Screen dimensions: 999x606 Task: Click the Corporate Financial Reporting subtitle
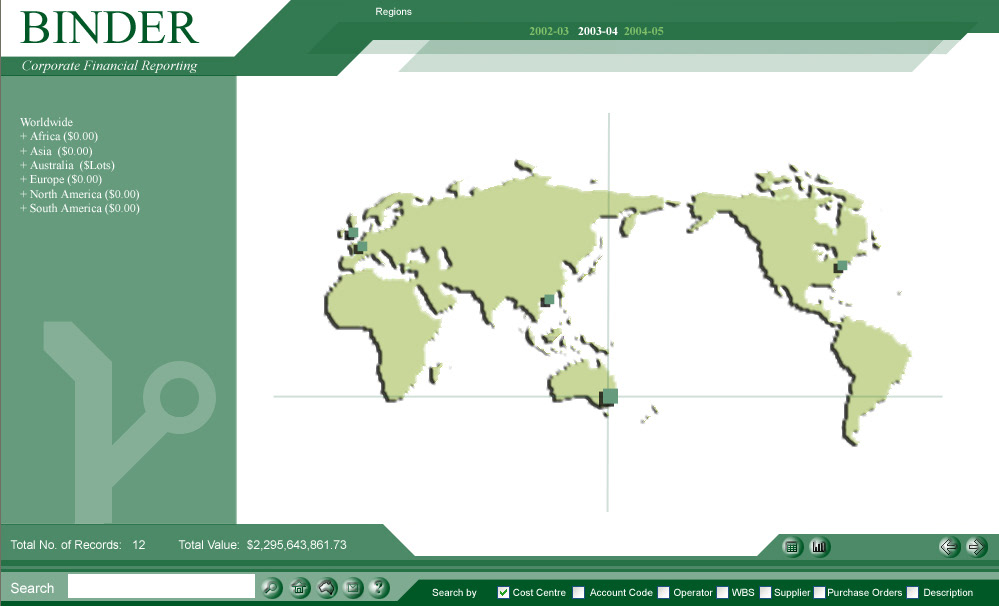pos(110,66)
